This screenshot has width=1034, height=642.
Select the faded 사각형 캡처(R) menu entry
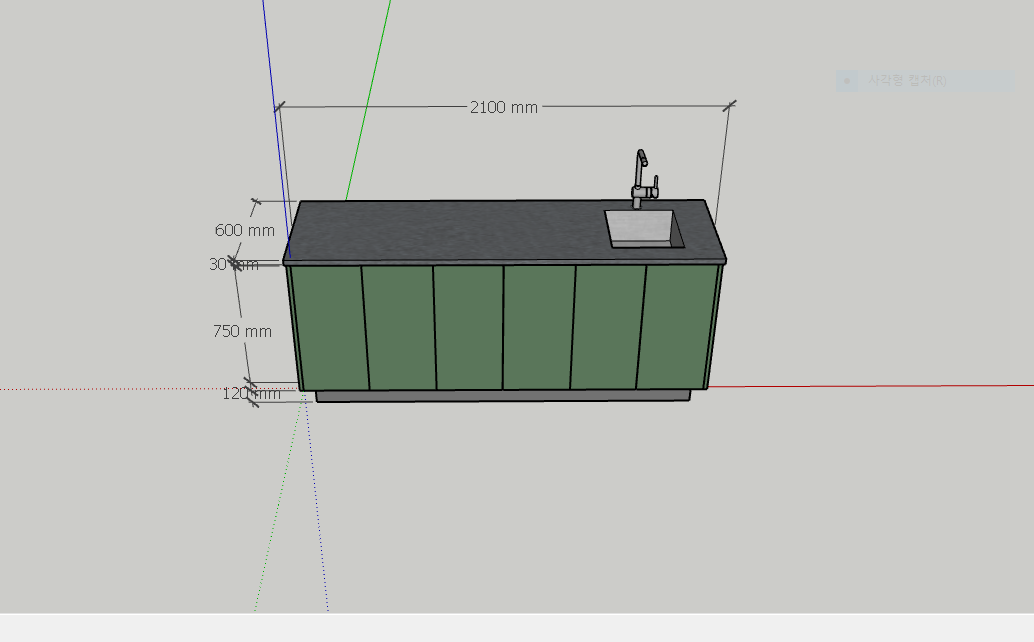click(925, 81)
